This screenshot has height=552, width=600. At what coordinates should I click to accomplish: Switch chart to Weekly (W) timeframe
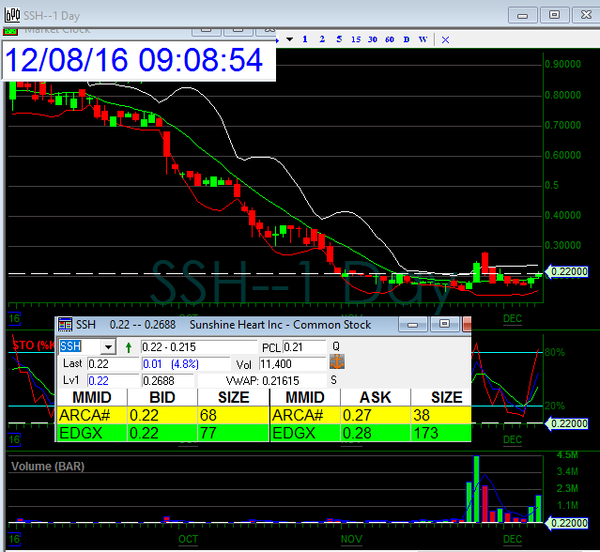coord(423,39)
